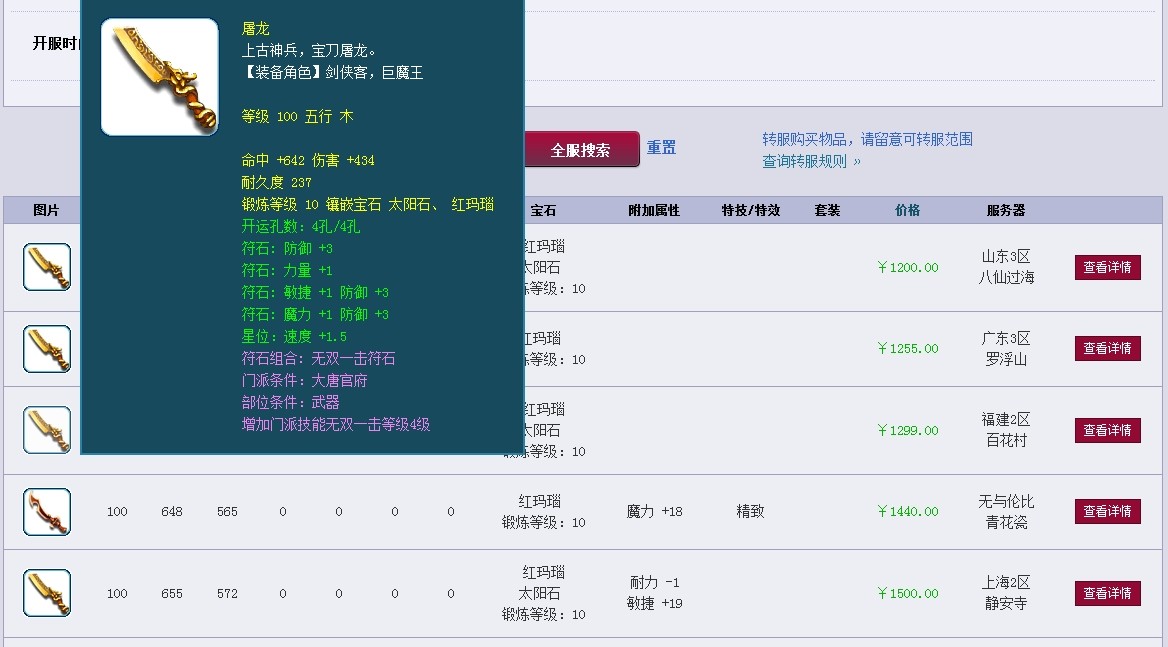Click the 宝石 column header

[x=543, y=210]
